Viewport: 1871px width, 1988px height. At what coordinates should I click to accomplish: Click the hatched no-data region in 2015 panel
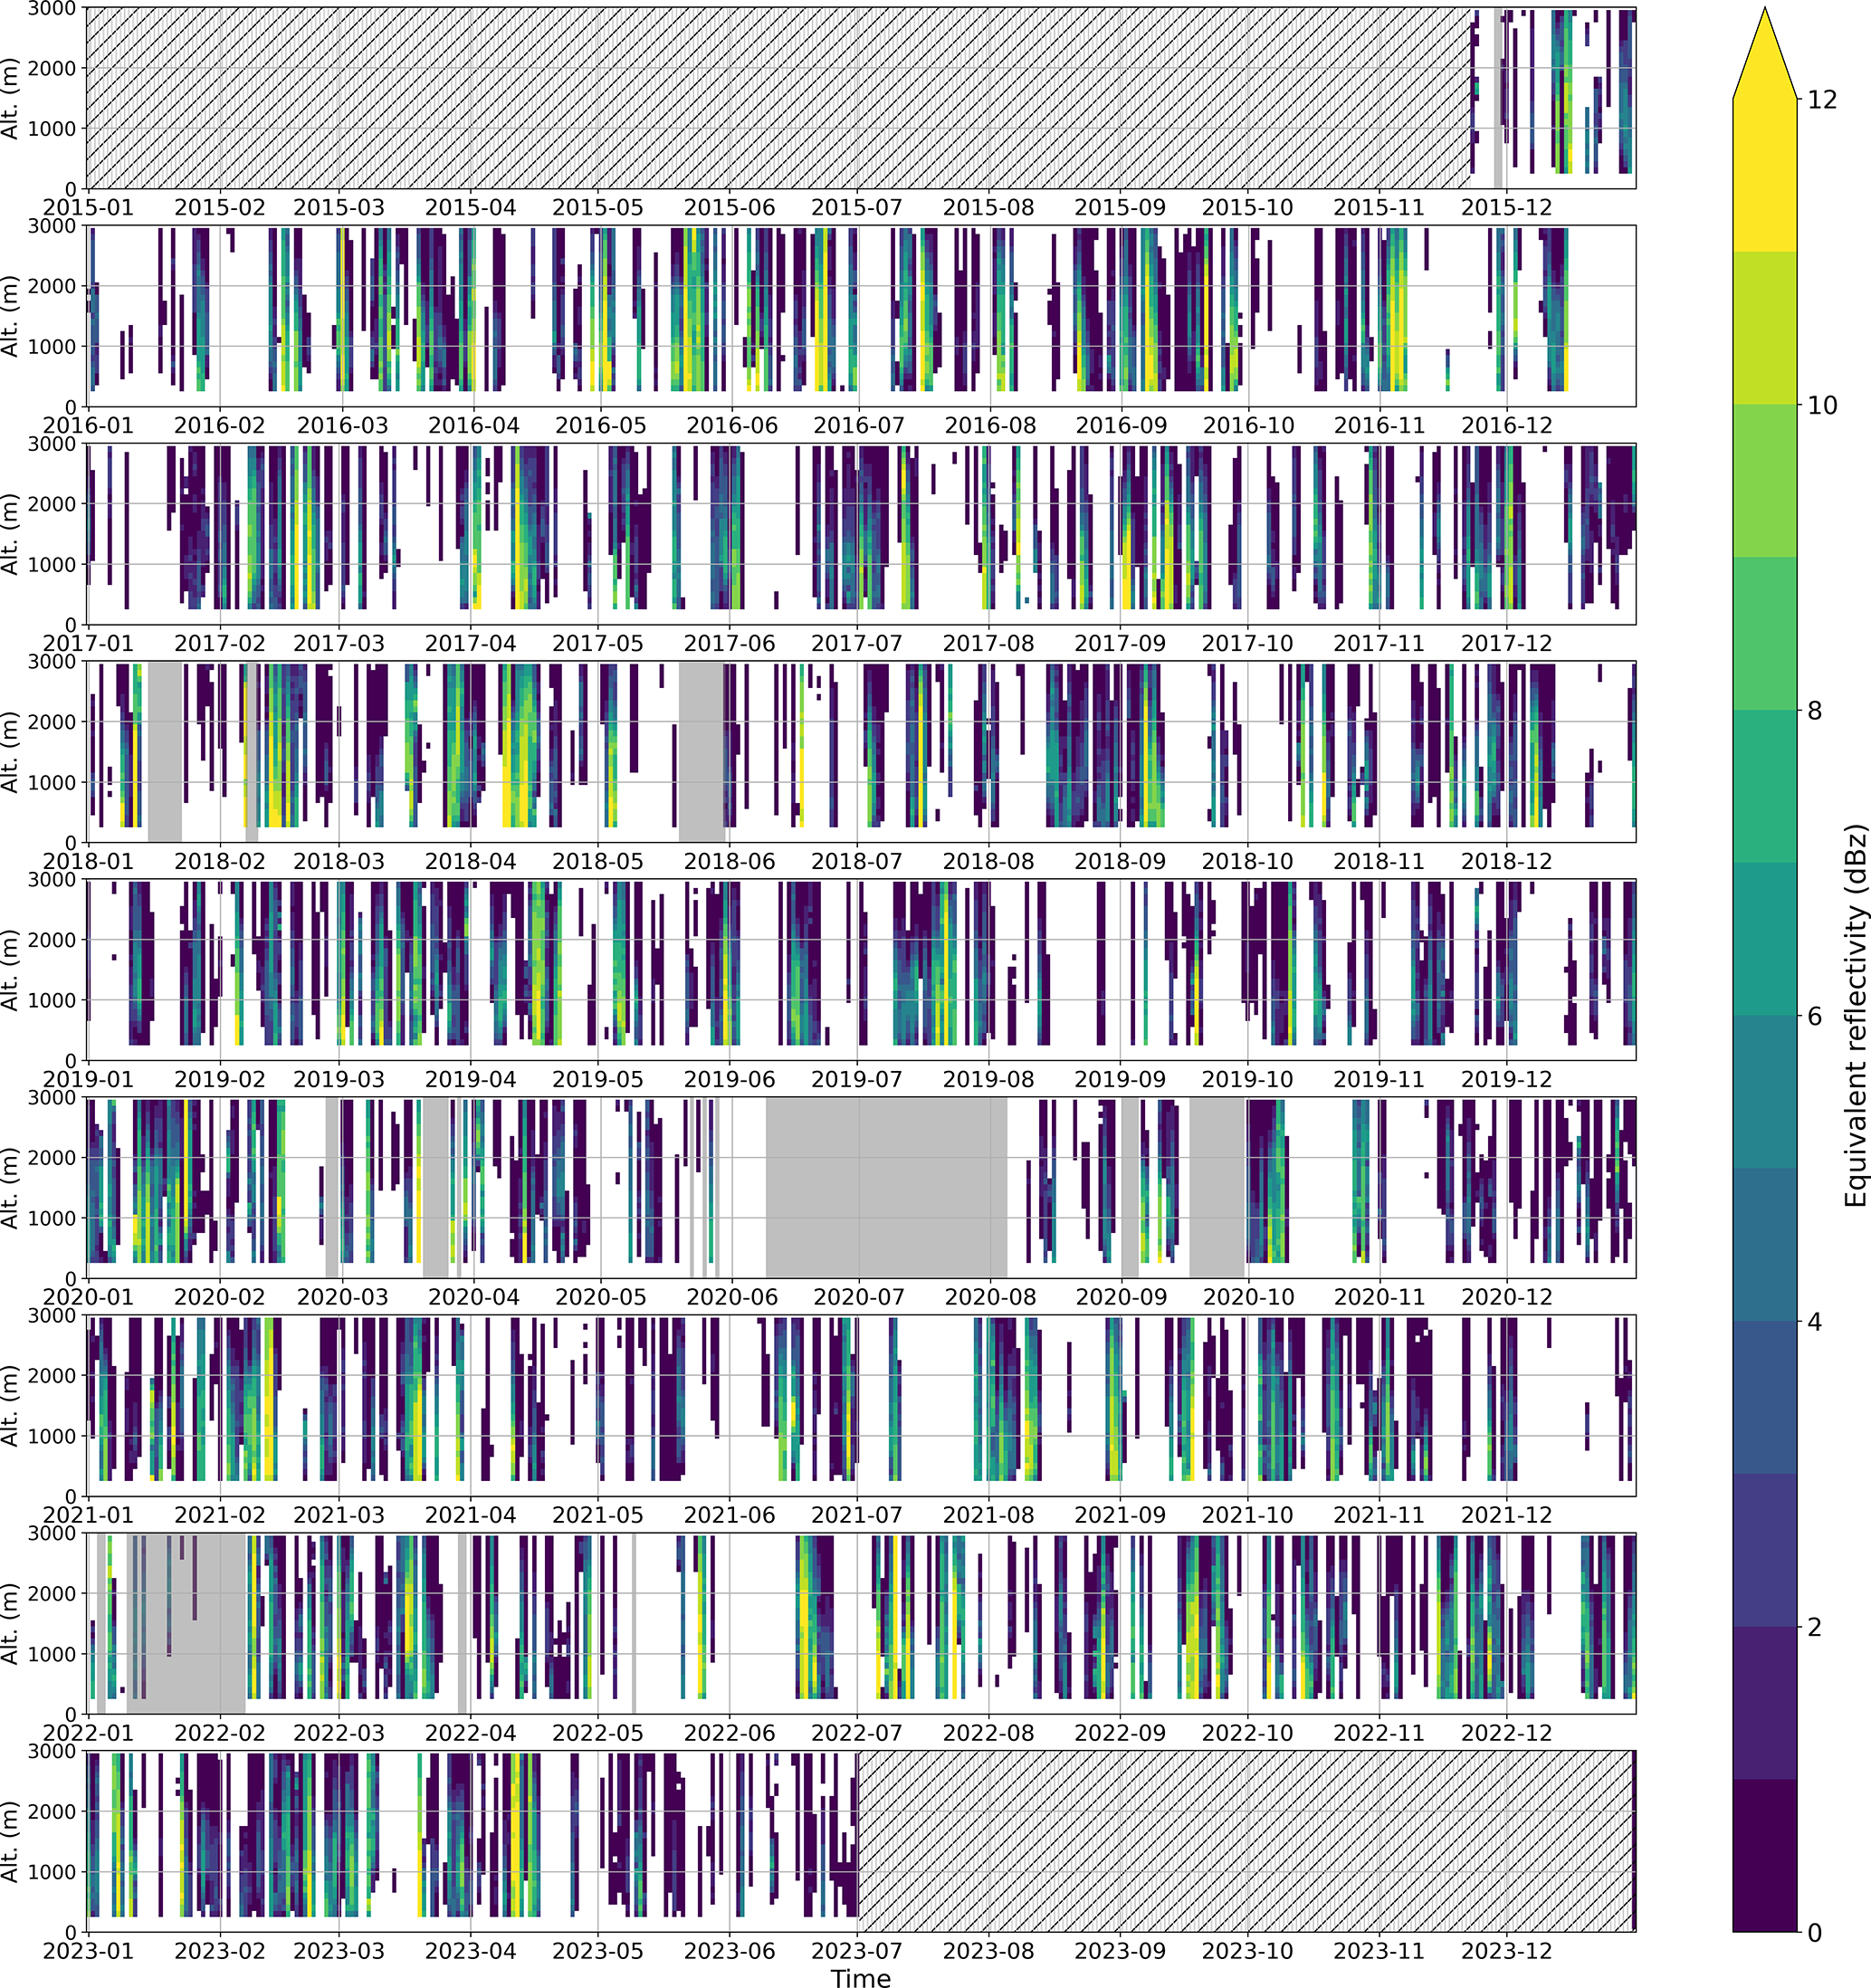[780, 98]
